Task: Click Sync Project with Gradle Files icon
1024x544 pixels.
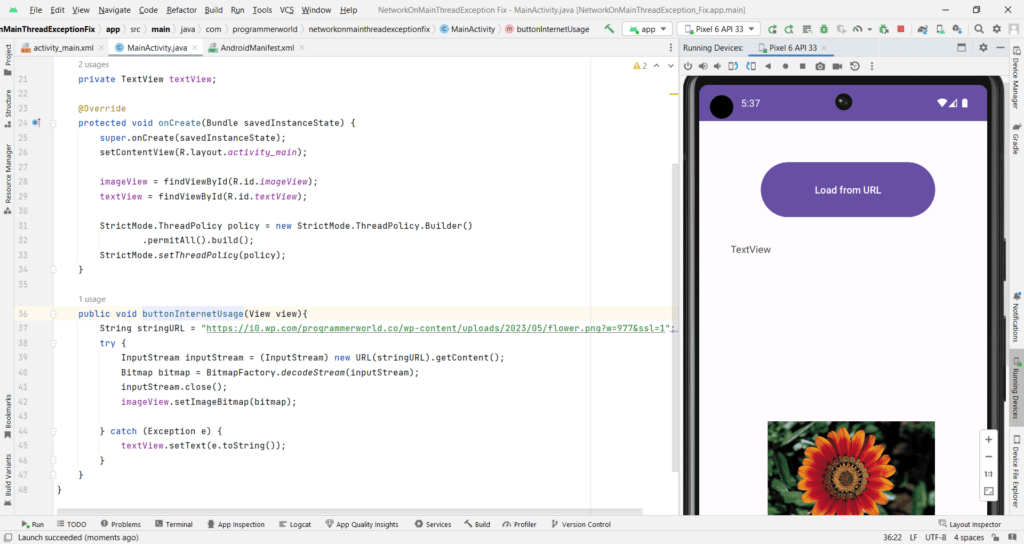Action: coord(922,29)
